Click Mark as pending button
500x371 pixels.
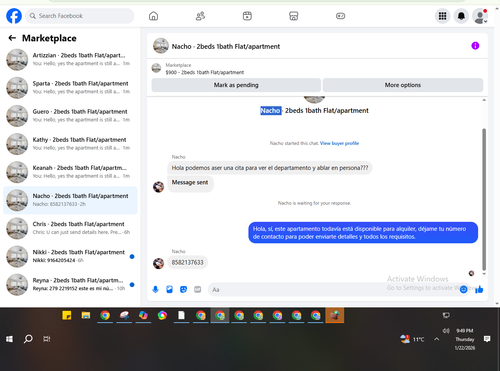(x=236, y=85)
